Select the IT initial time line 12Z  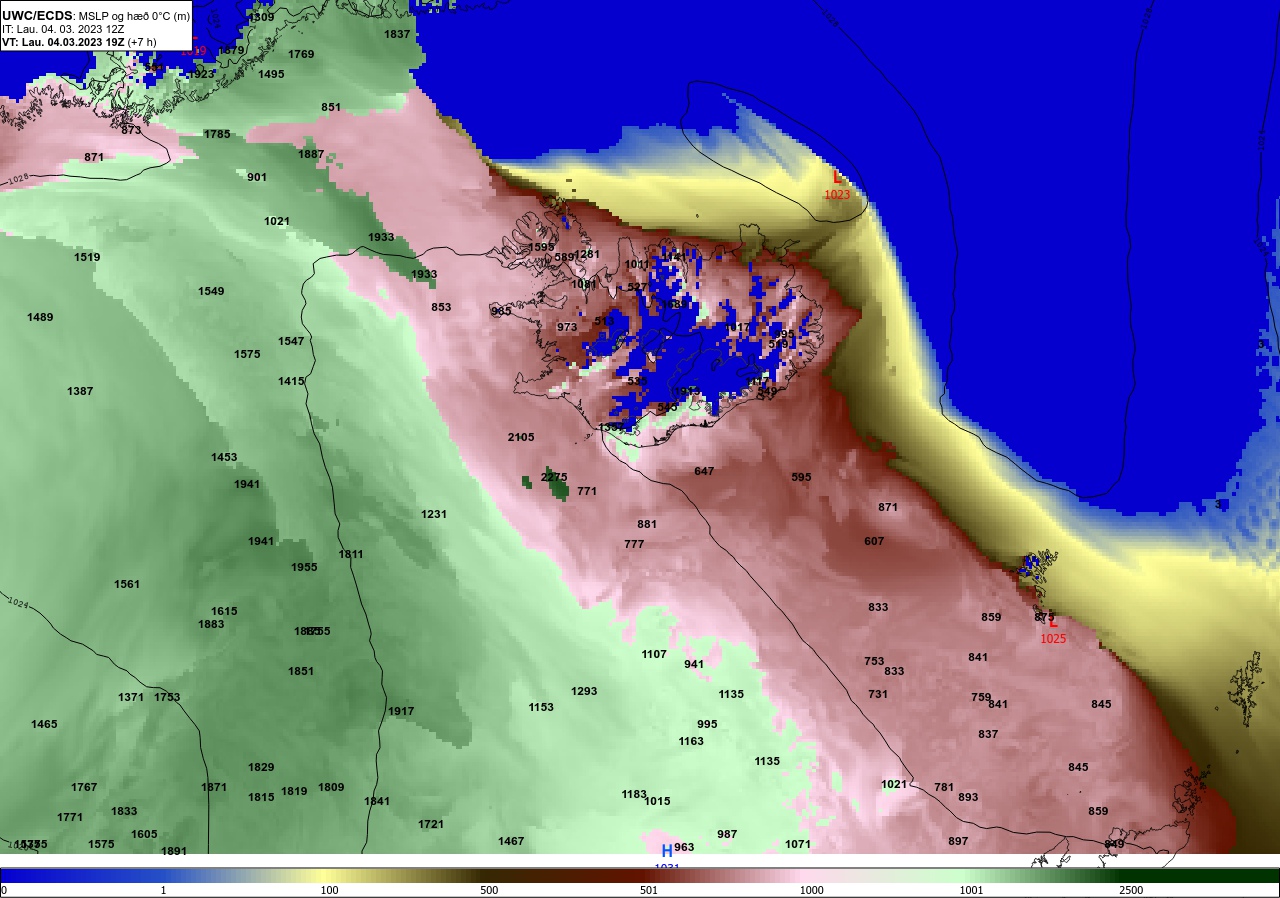pyautogui.click(x=63, y=29)
